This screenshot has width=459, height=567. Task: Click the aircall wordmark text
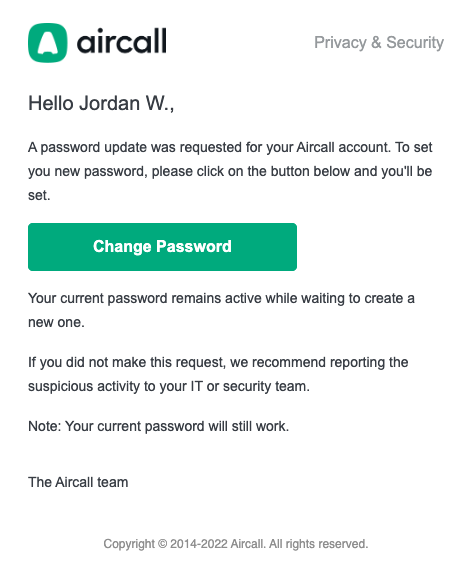click(x=122, y=41)
